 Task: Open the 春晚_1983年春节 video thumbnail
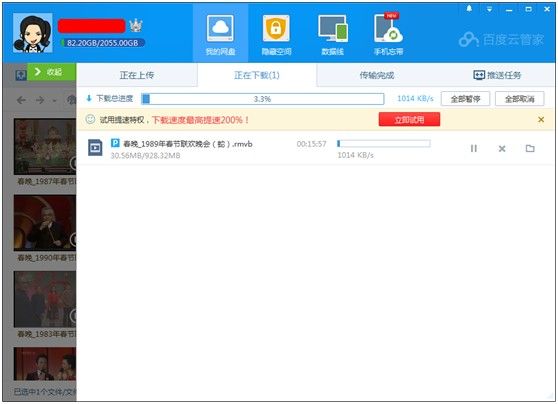coord(45,299)
